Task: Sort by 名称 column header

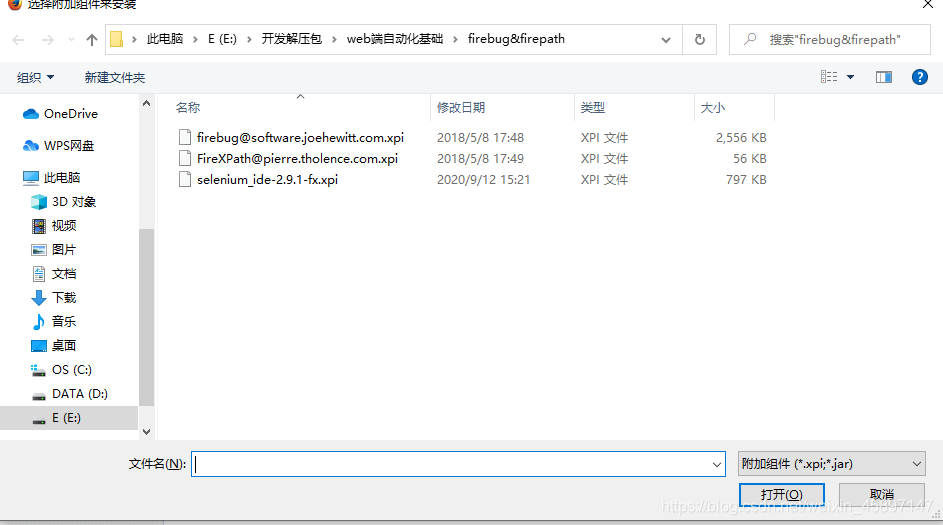Action: pos(188,108)
